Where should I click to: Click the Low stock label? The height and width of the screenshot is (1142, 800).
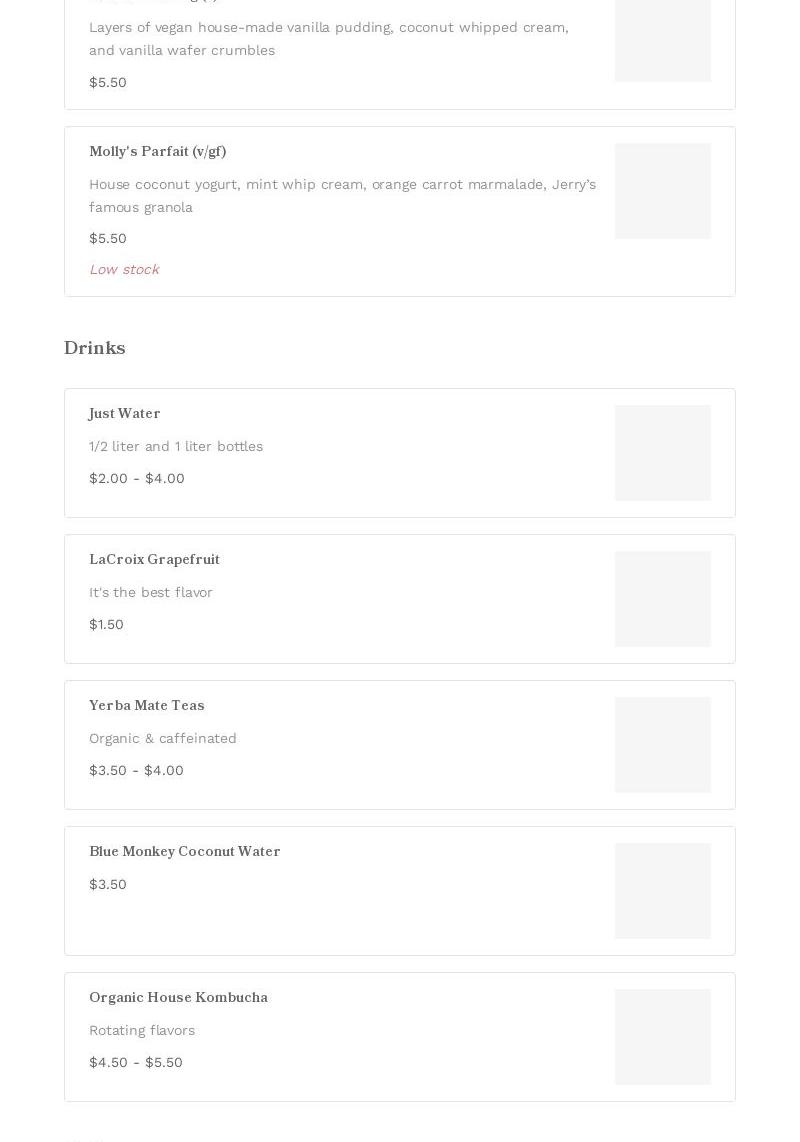point(124,269)
